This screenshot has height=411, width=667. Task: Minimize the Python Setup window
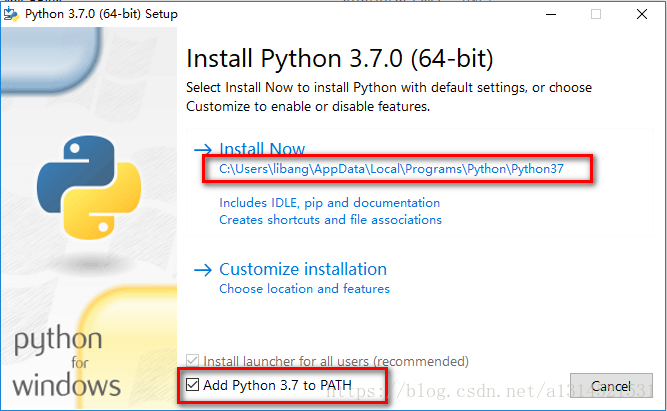(x=551, y=14)
